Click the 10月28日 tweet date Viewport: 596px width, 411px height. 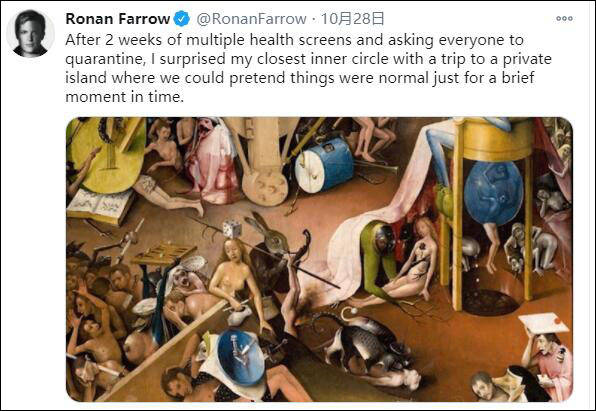(352, 19)
